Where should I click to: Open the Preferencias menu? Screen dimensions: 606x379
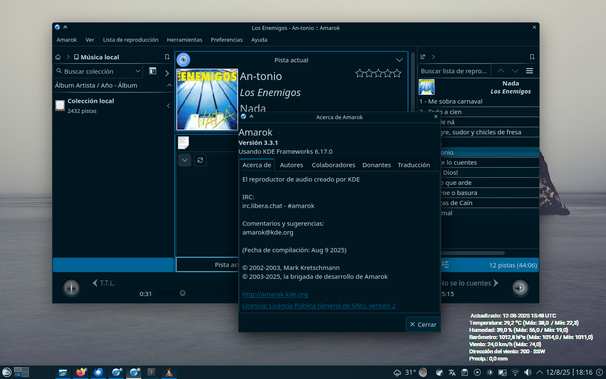(x=226, y=40)
